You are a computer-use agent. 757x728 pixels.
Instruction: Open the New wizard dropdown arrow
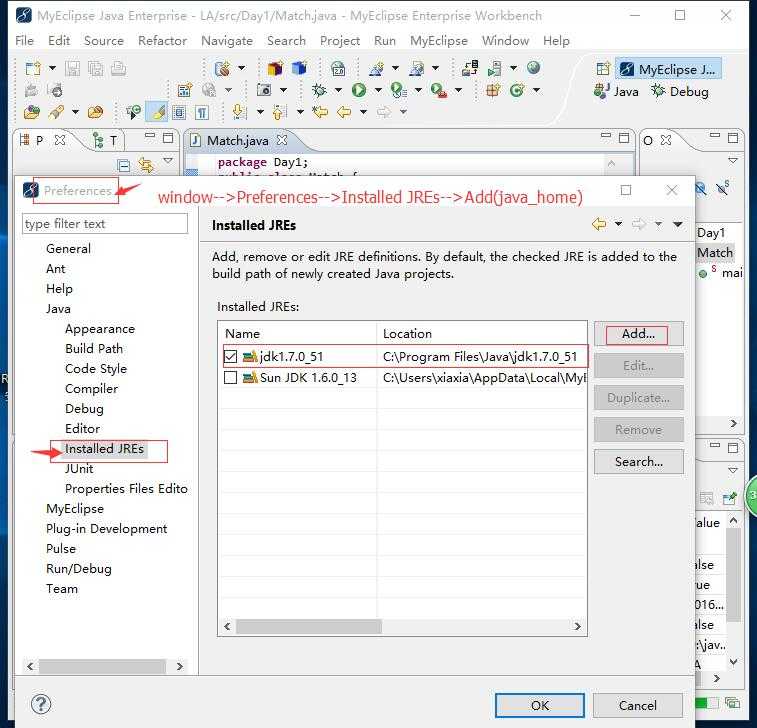[52, 68]
